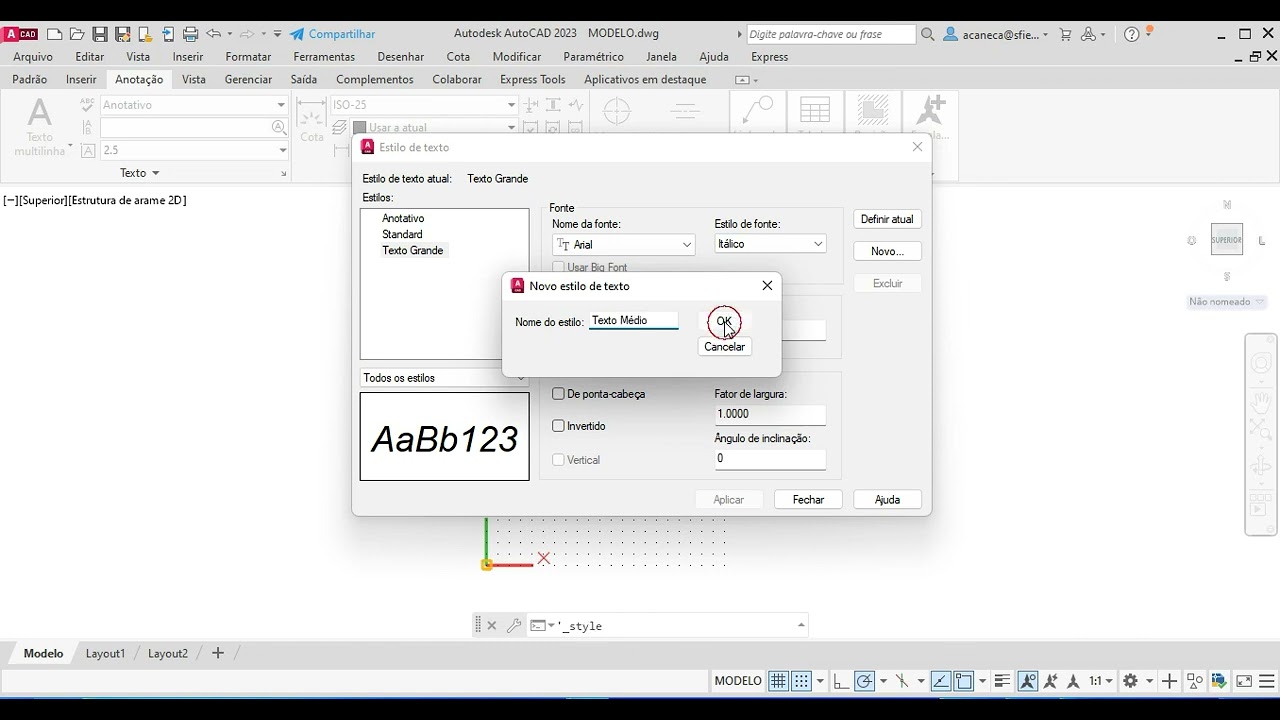
Task: Open the Autodesk App Store cart icon
Action: tap(1065, 34)
